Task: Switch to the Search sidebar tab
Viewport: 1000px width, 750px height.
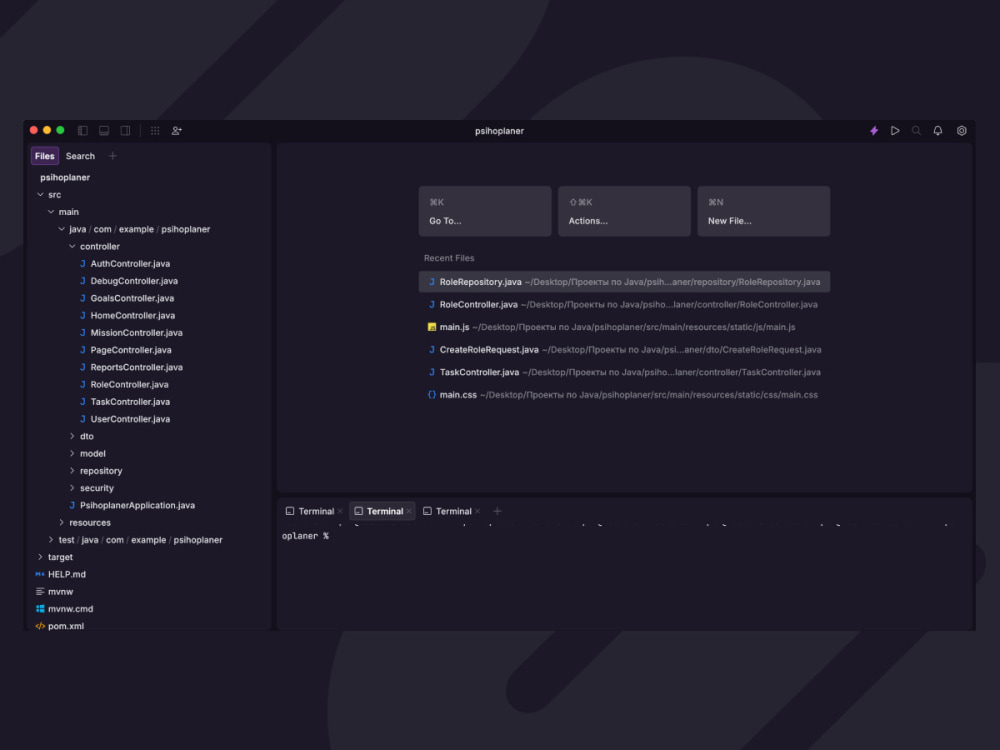Action: (80, 156)
